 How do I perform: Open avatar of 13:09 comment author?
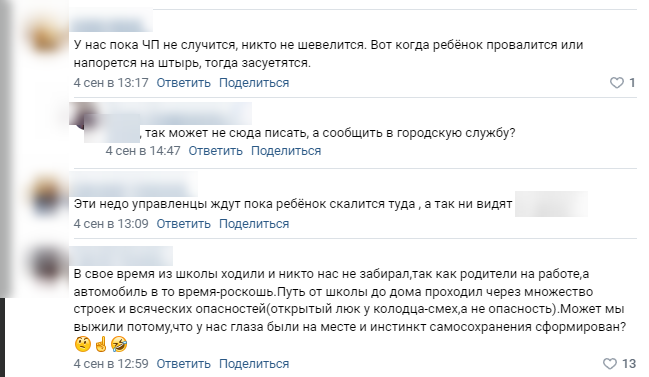pyautogui.click(x=47, y=195)
